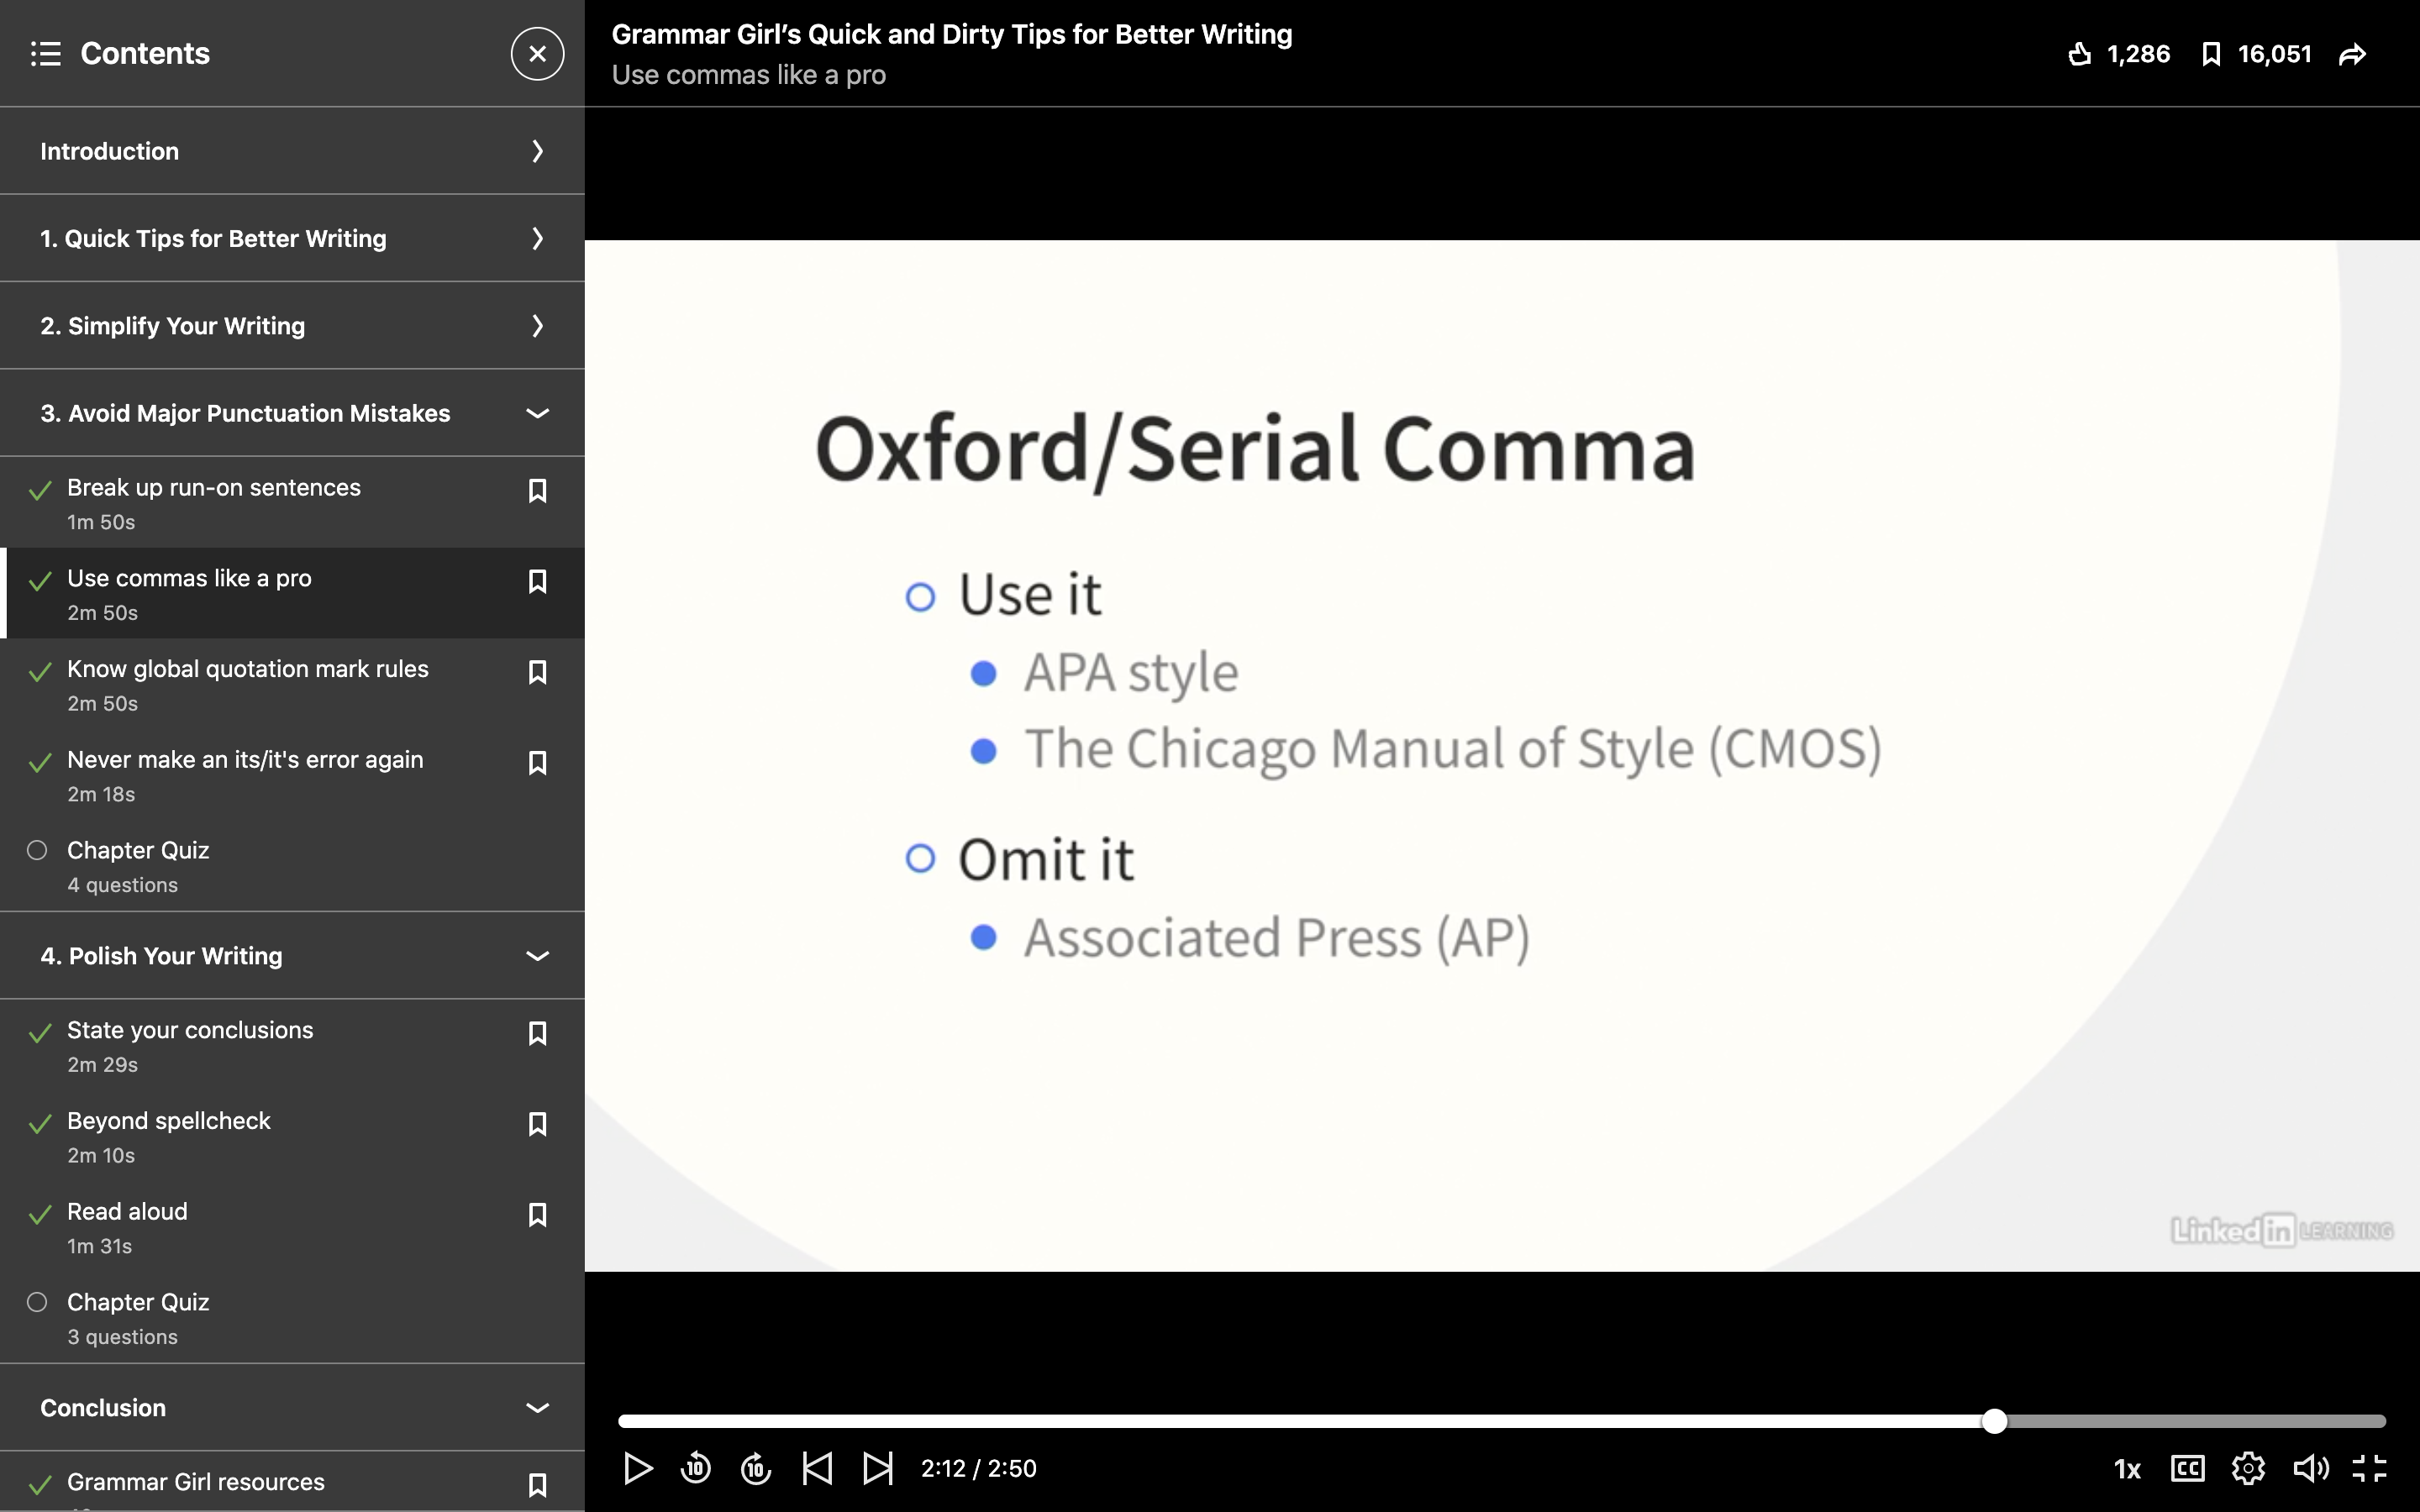This screenshot has height=1512, width=2420.
Task: Change playback speed from 1x
Action: [x=2126, y=1468]
